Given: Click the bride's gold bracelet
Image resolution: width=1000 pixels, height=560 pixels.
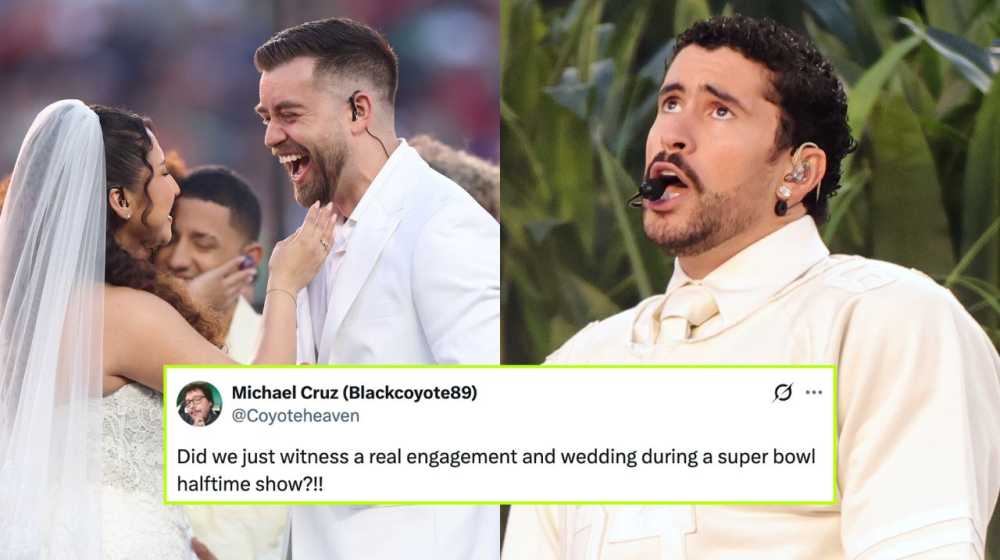Looking at the screenshot, I should coord(281,291).
